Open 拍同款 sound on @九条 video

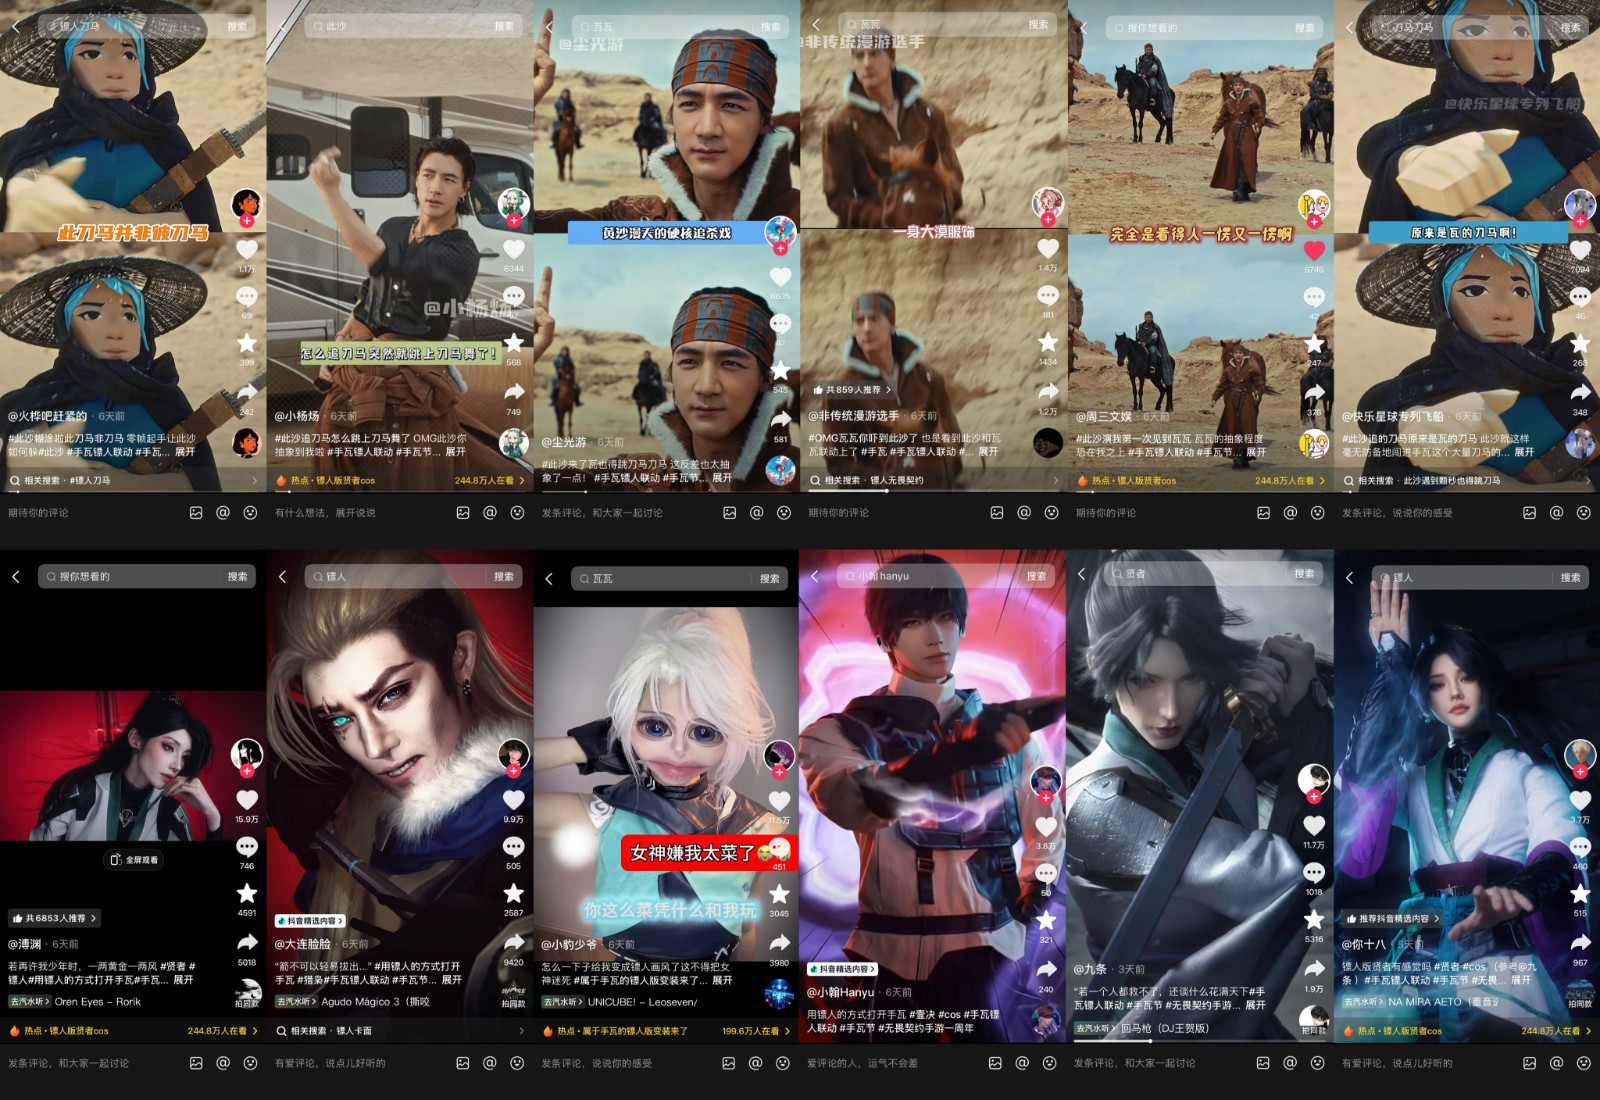tap(1314, 1018)
